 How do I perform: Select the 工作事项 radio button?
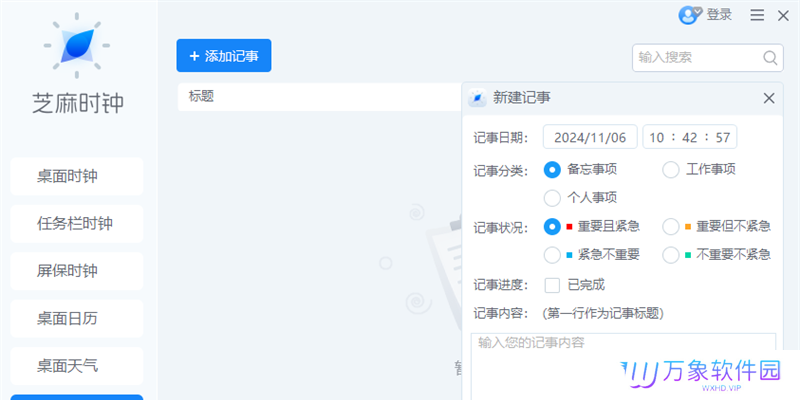pos(671,170)
